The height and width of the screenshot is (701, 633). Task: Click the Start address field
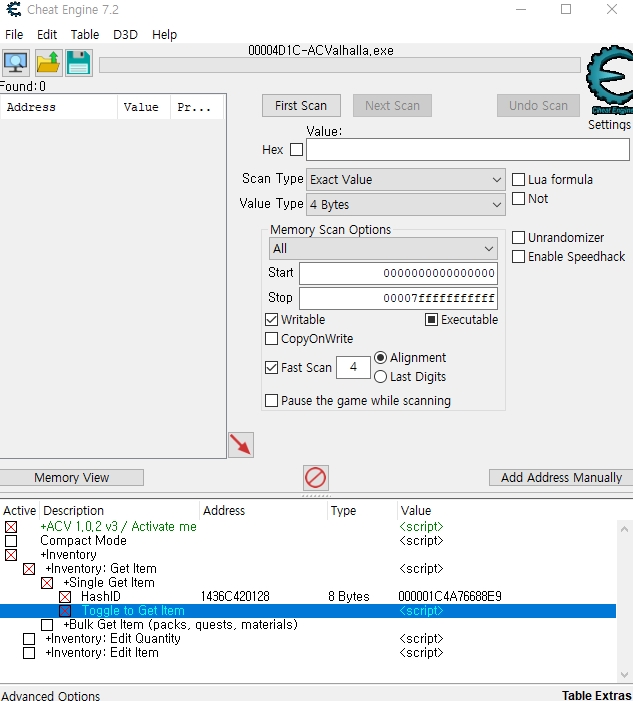pos(398,273)
